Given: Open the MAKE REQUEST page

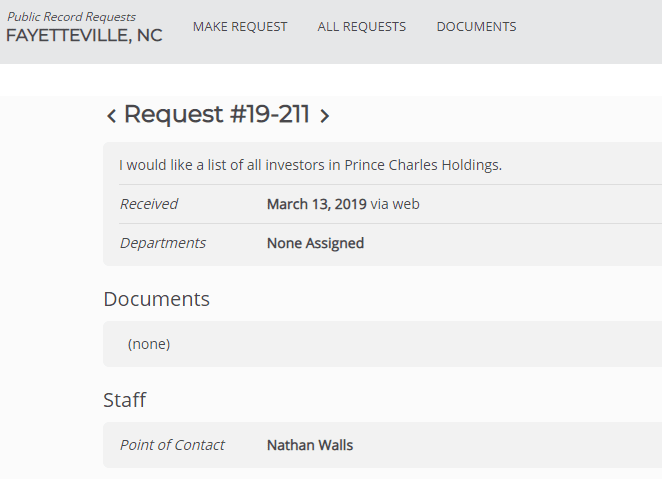Looking at the screenshot, I should click(240, 27).
